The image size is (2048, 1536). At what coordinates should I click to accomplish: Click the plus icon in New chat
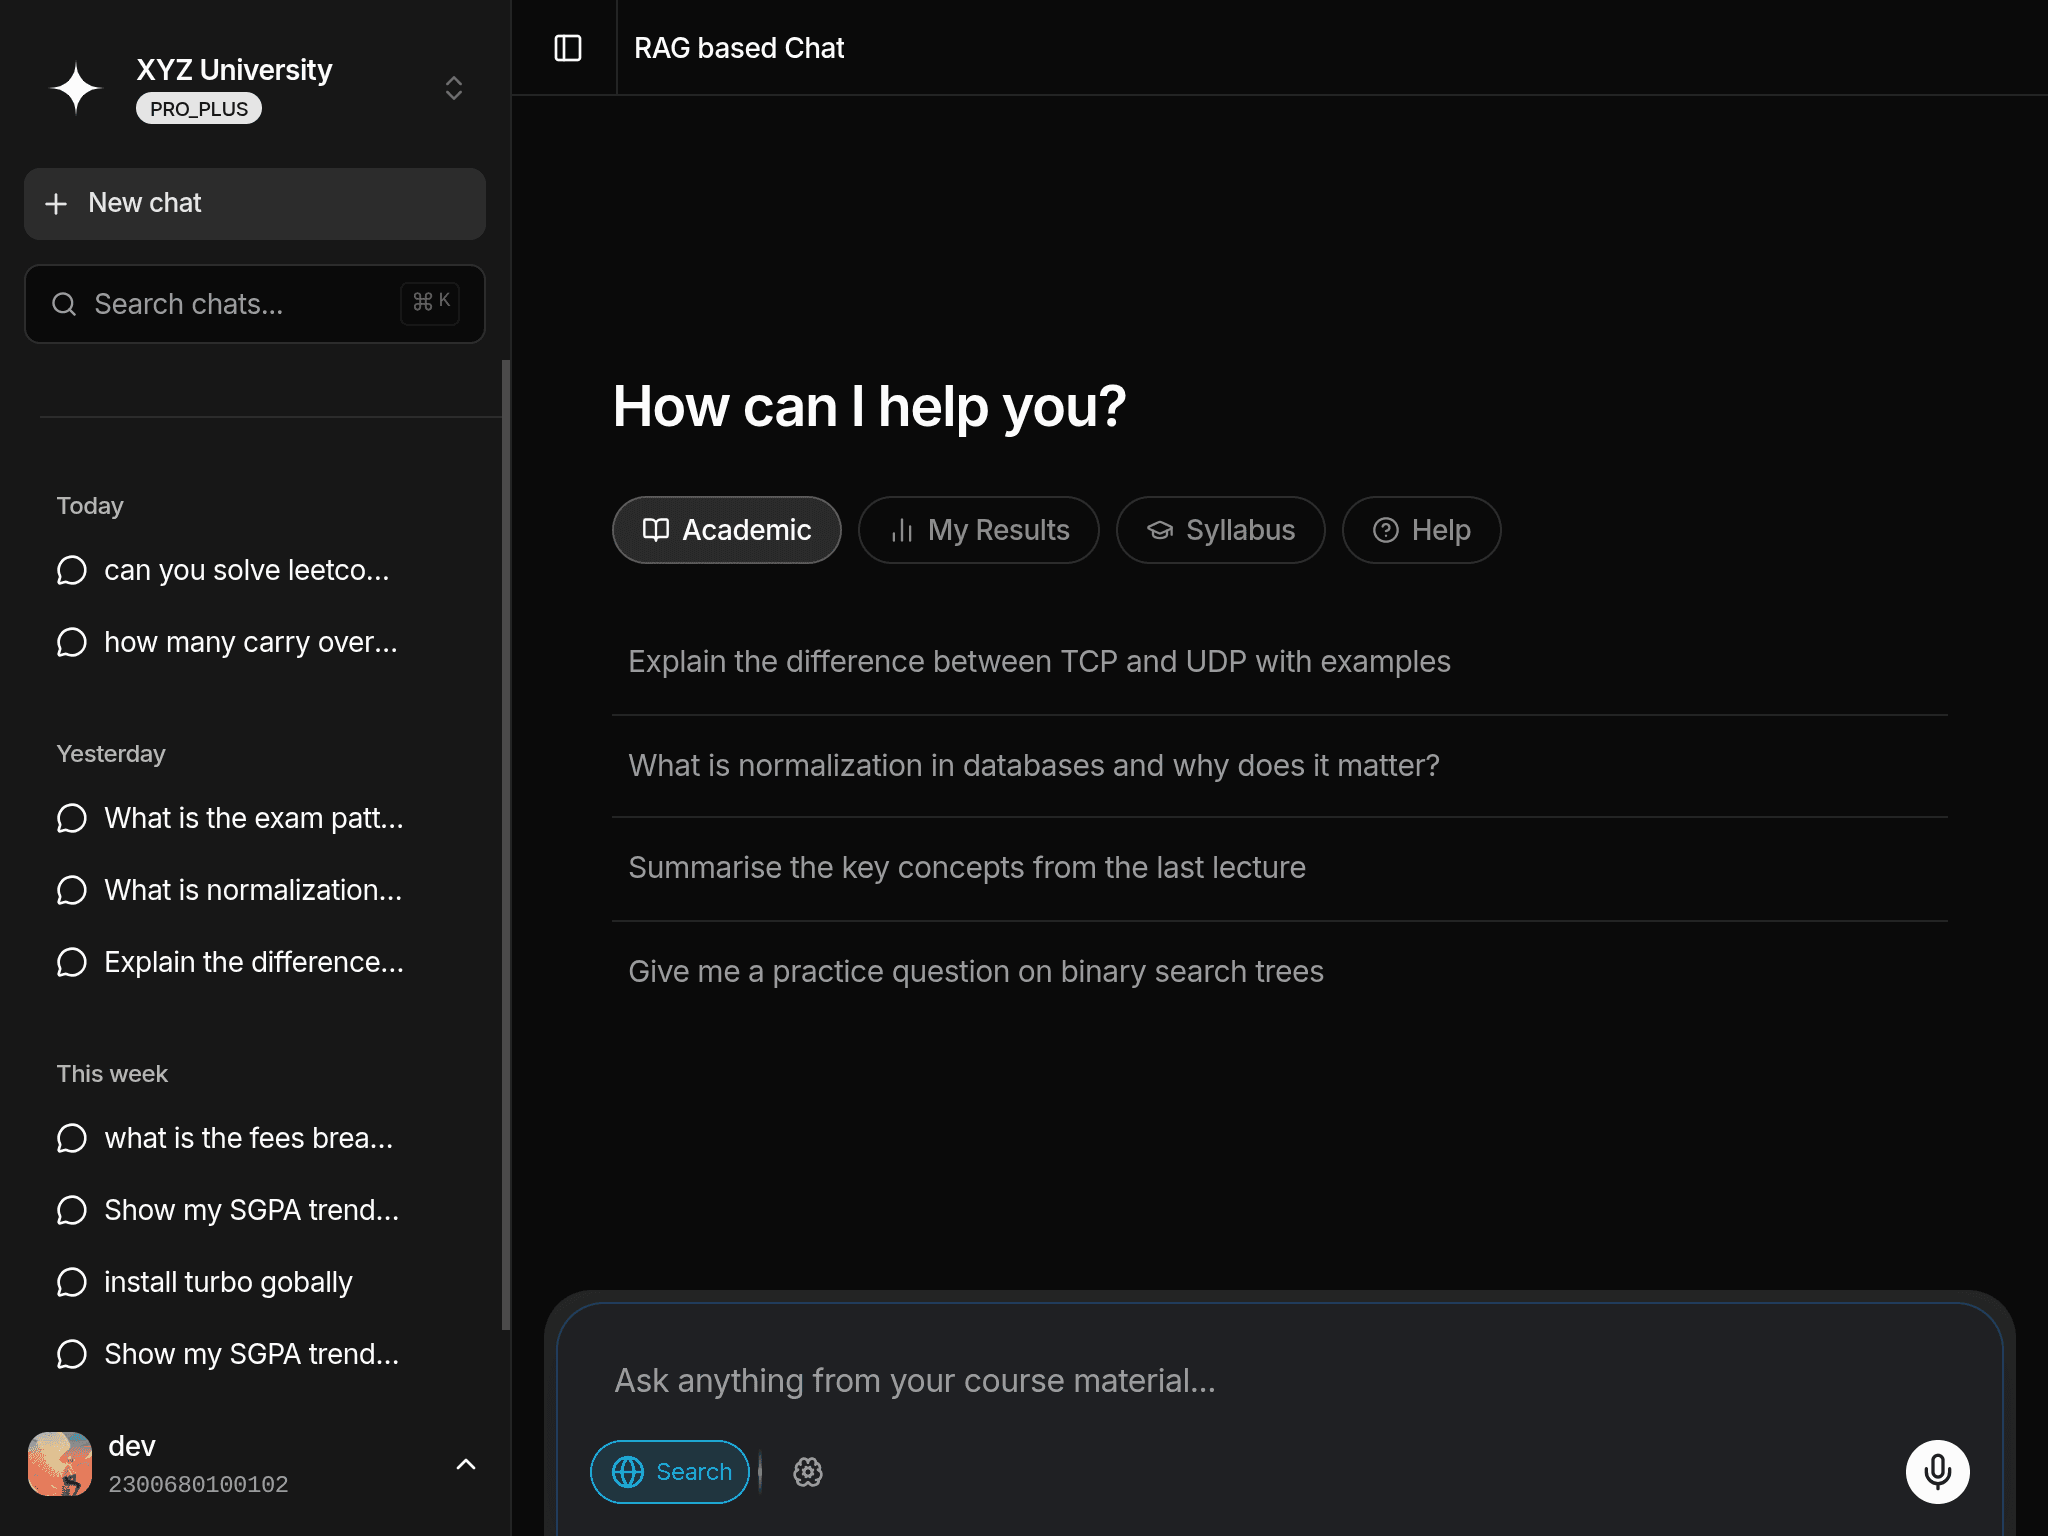pyautogui.click(x=56, y=204)
